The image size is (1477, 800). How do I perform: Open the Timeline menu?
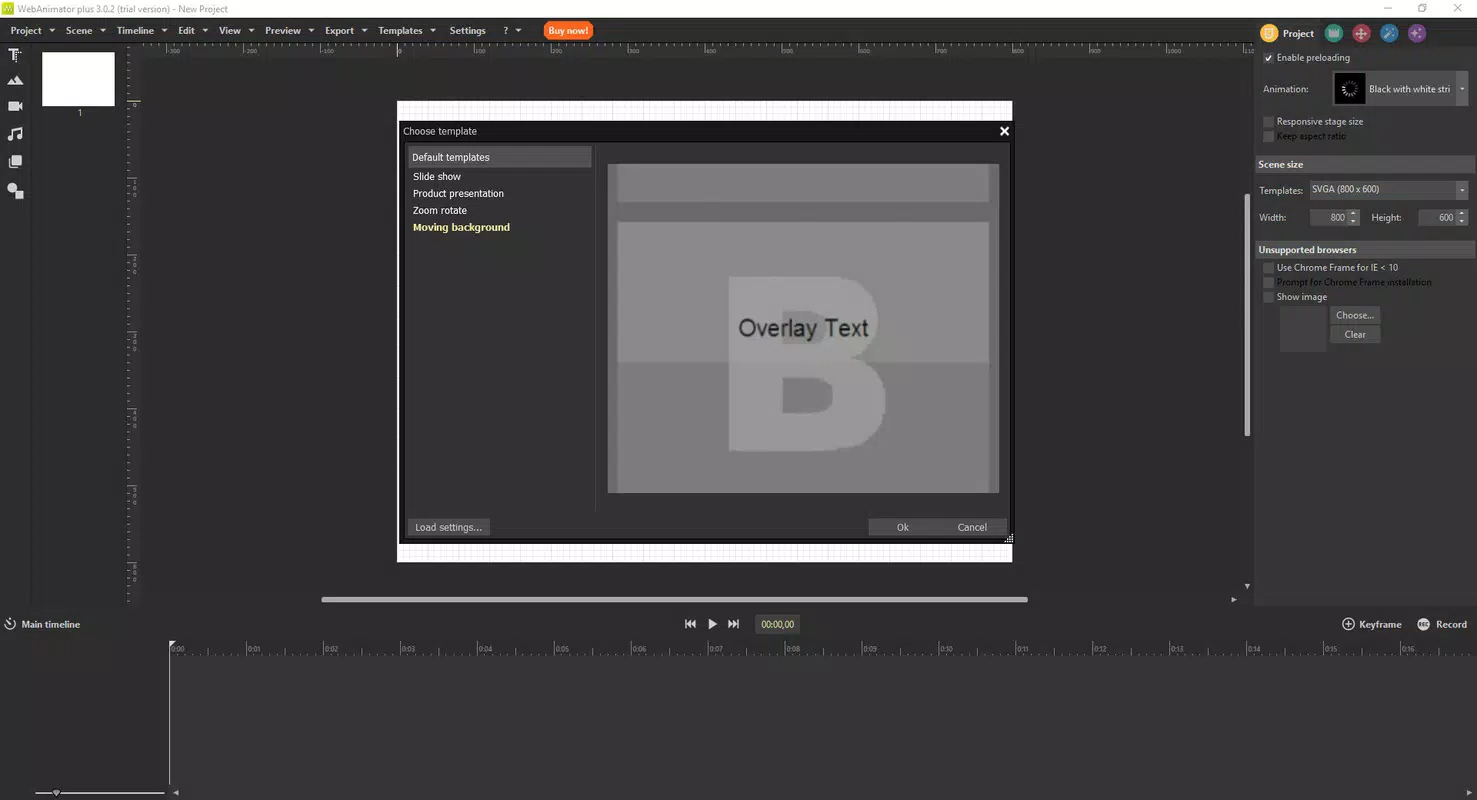click(x=135, y=31)
